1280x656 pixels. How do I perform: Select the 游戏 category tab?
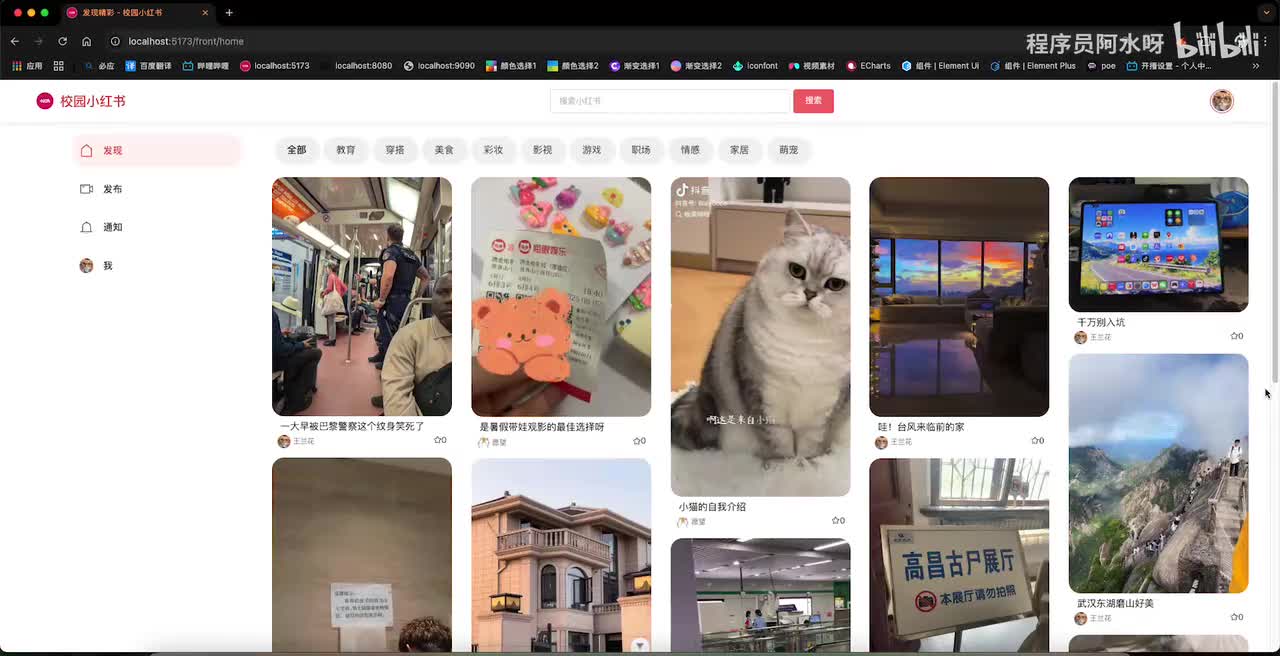[592, 150]
